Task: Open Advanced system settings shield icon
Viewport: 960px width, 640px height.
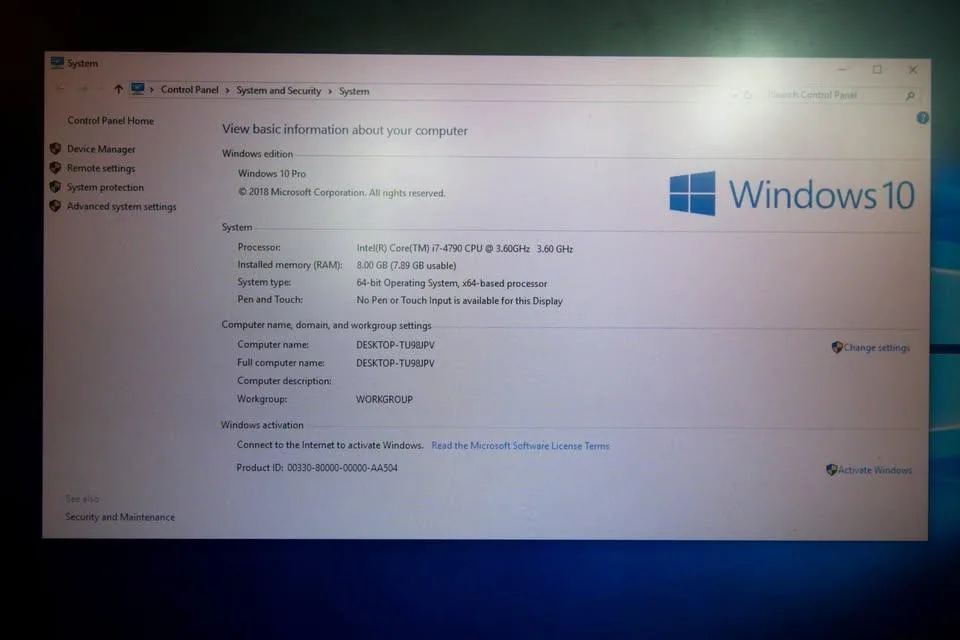Action: click(x=56, y=206)
